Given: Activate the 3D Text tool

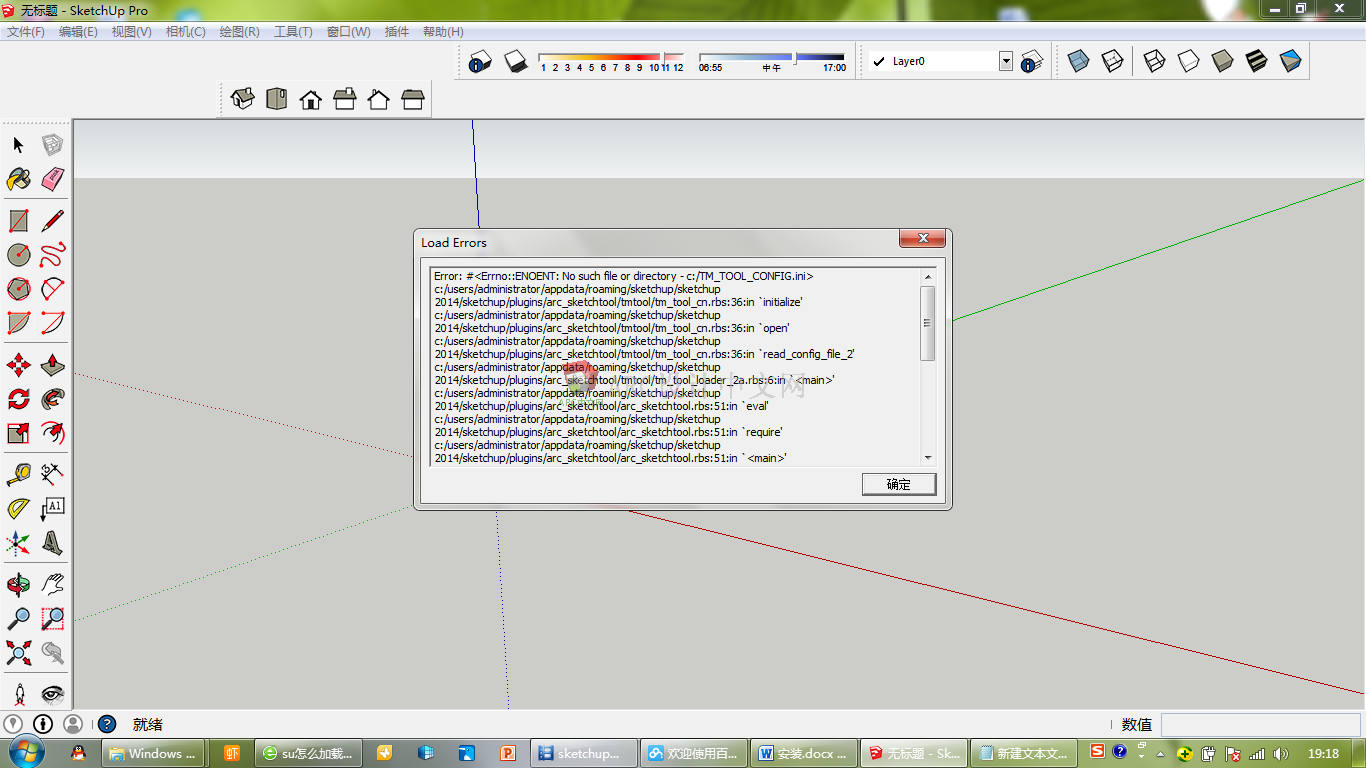Looking at the screenshot, I should pos(53,543).
